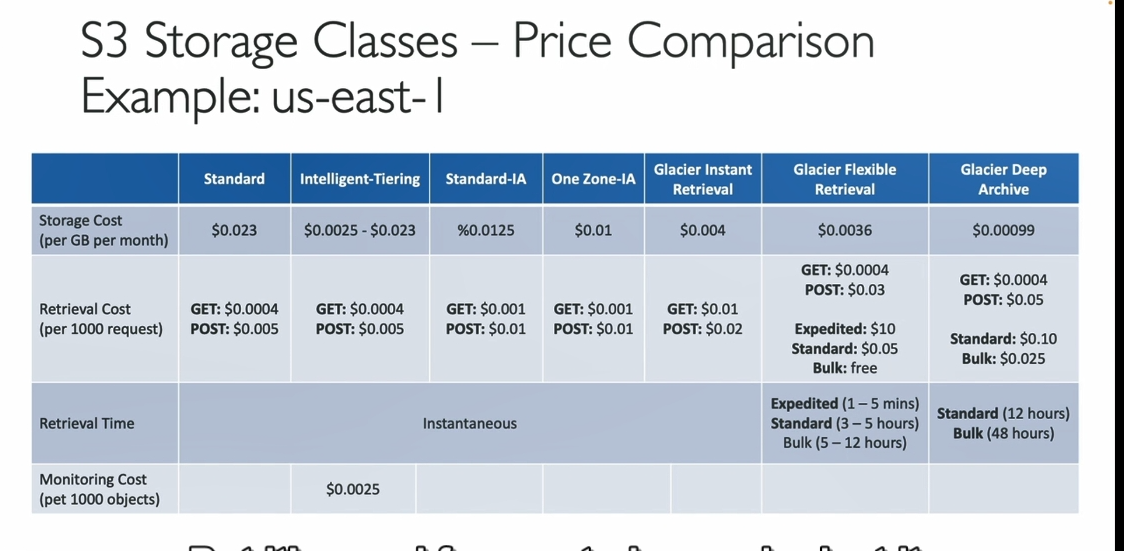
Task: Select the $0.0025 monitoring cost cell
Action: pos(353,489)
